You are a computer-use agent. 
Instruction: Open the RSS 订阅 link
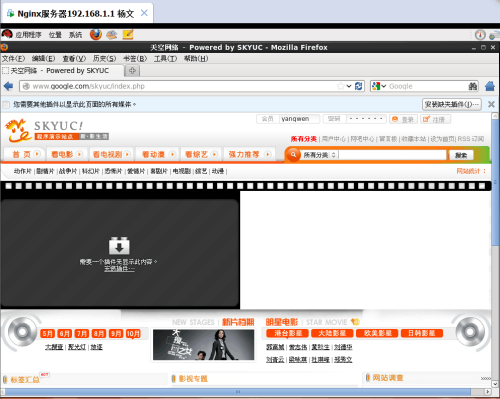471,139
